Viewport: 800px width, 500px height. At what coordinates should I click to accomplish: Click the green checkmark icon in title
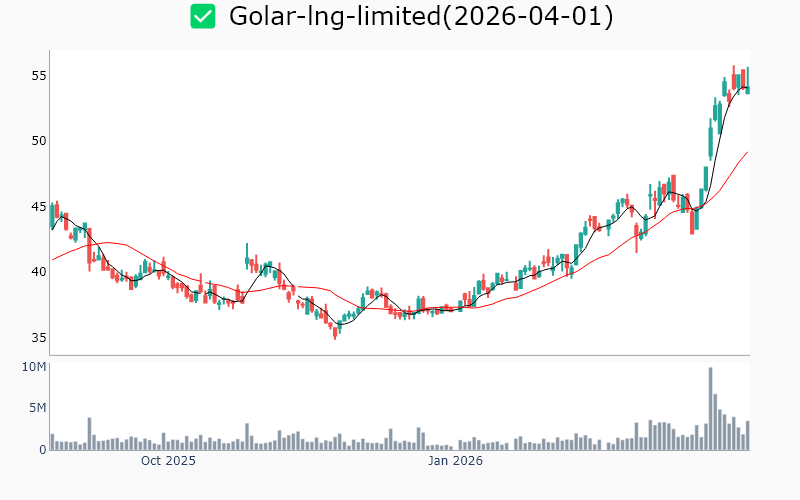203,17
